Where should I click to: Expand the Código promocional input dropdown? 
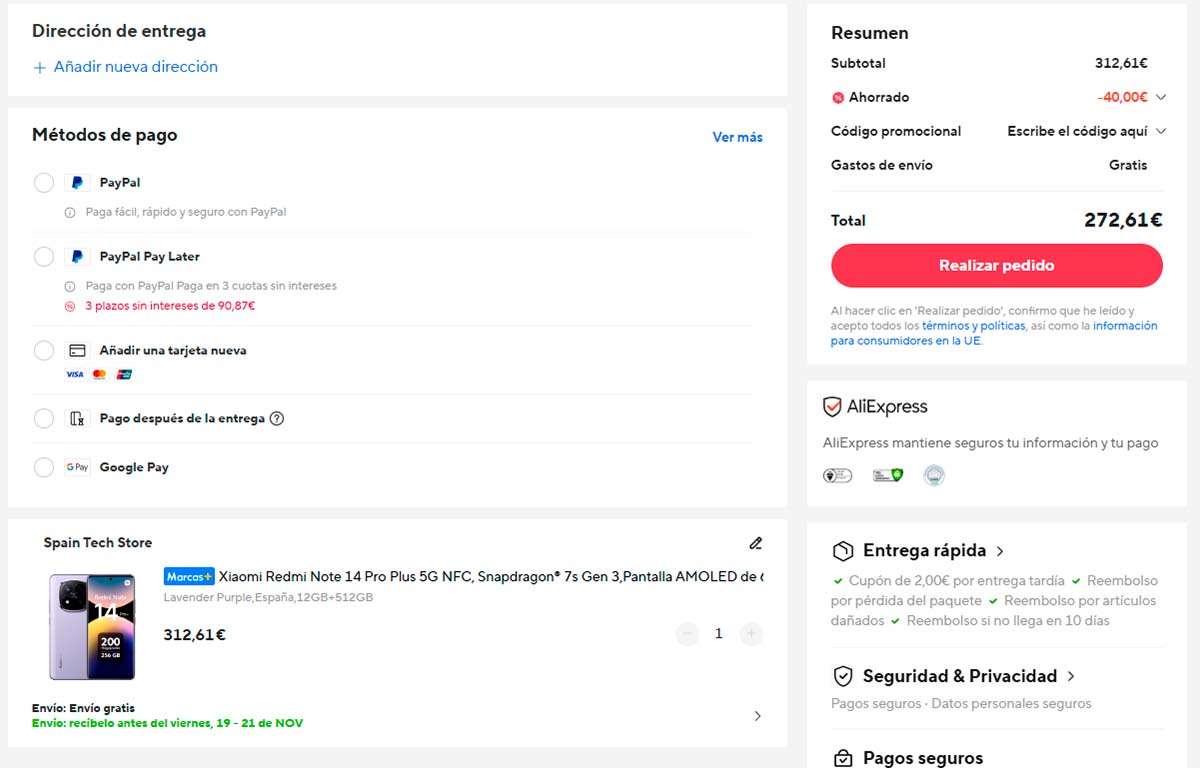1160,132
